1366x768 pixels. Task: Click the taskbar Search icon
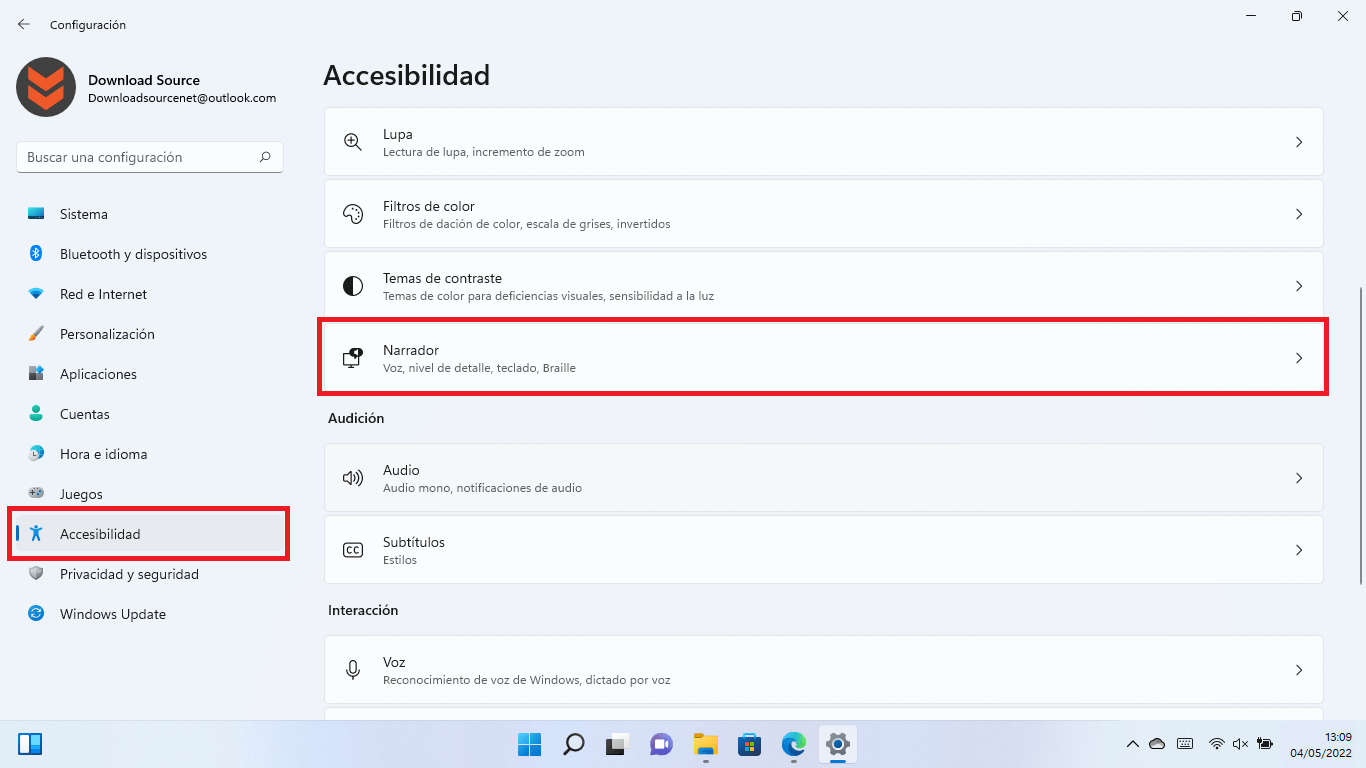(x=573, y=744)
